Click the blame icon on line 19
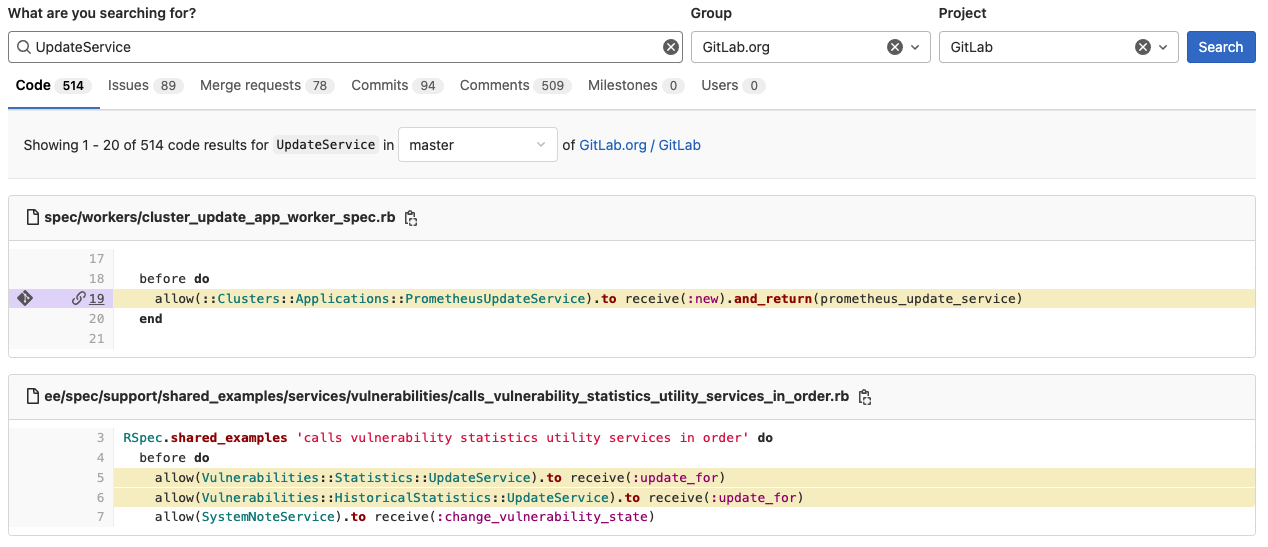Screen dimensions: 1268x547 pos(25,298)
